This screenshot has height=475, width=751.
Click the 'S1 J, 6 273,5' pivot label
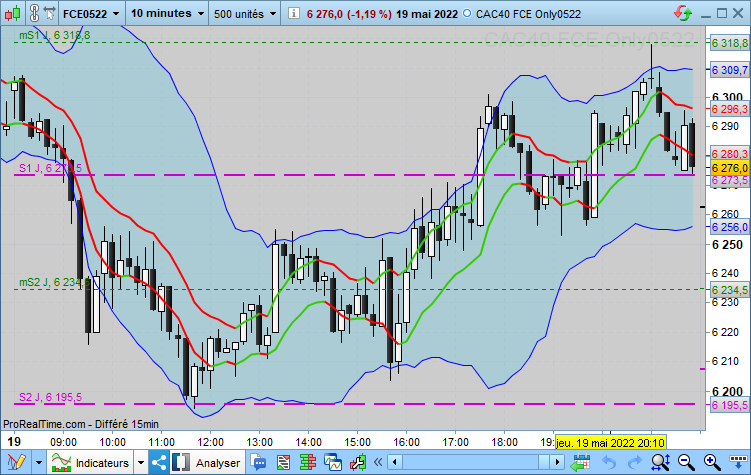[50, 168]
